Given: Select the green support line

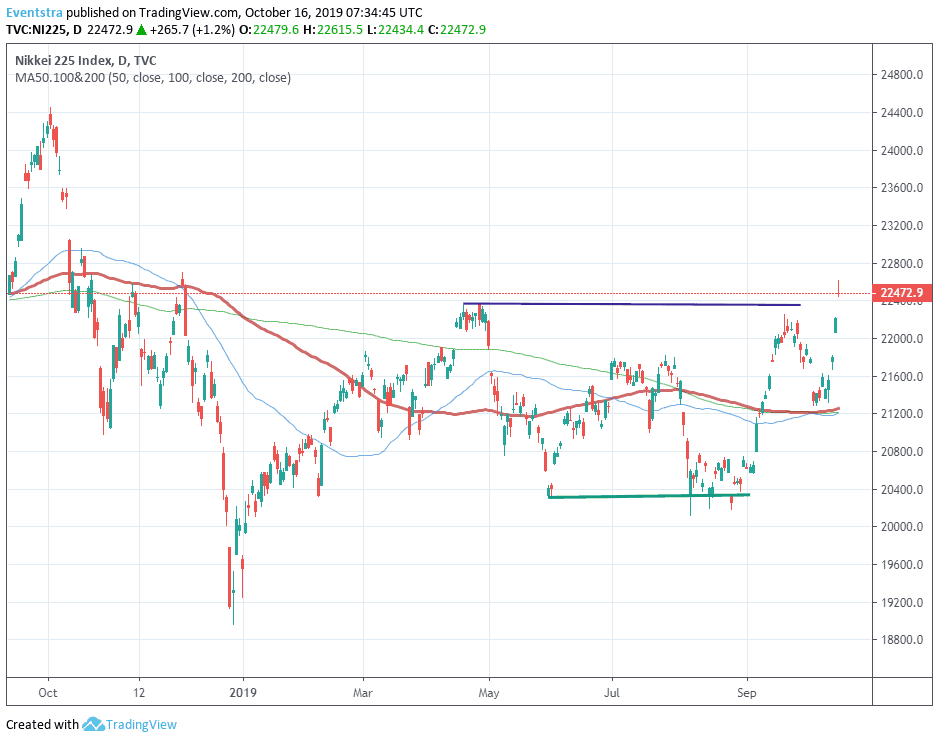Looking at the screenshot, I should 649,496.
